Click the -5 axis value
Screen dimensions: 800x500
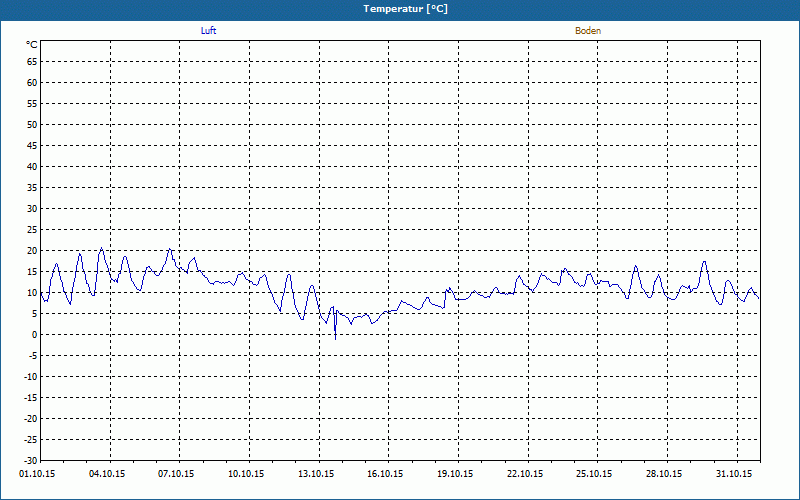point(33,356)
